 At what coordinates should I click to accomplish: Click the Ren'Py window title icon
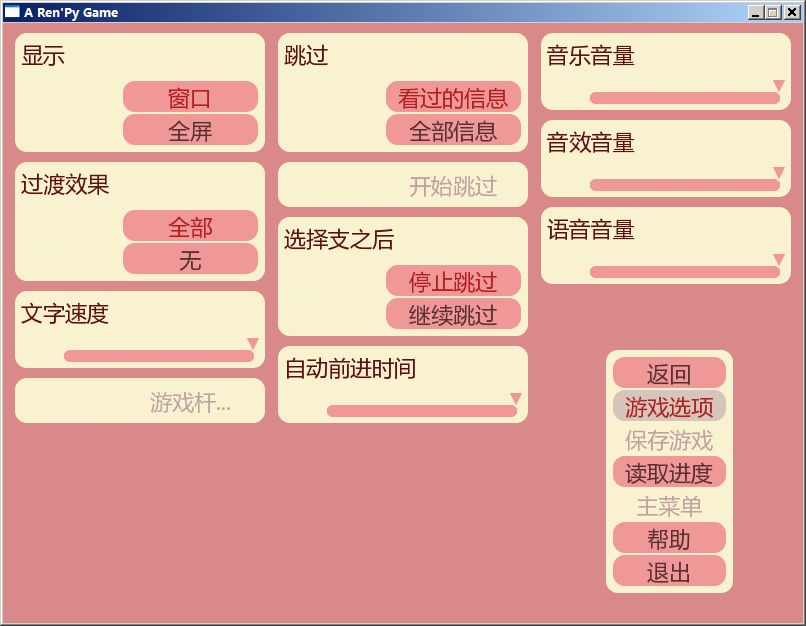pyautogui.click(x=12, y=12)
